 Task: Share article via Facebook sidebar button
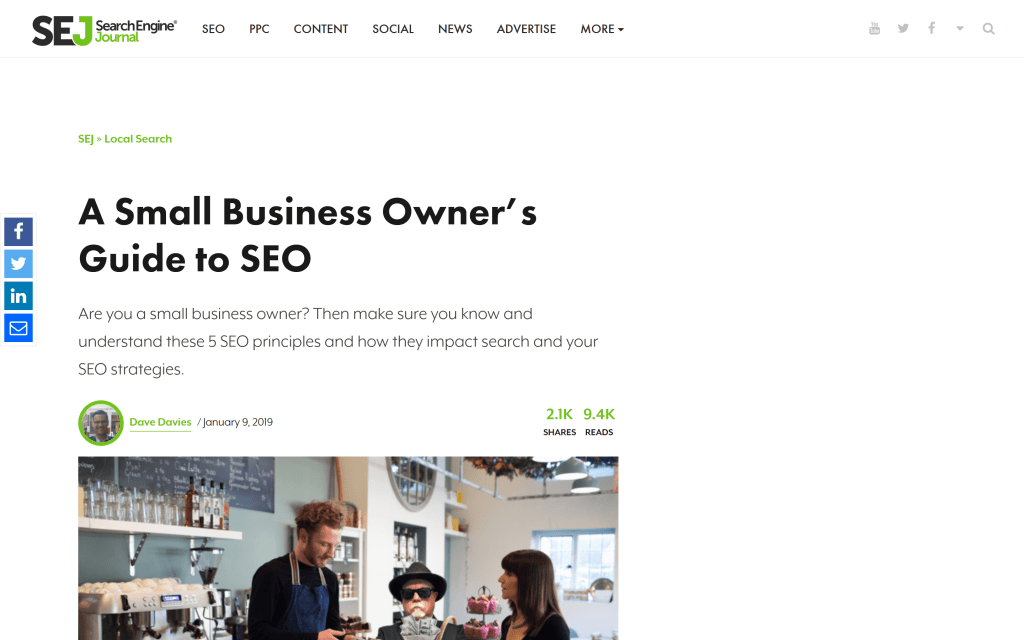click(18, 232)
